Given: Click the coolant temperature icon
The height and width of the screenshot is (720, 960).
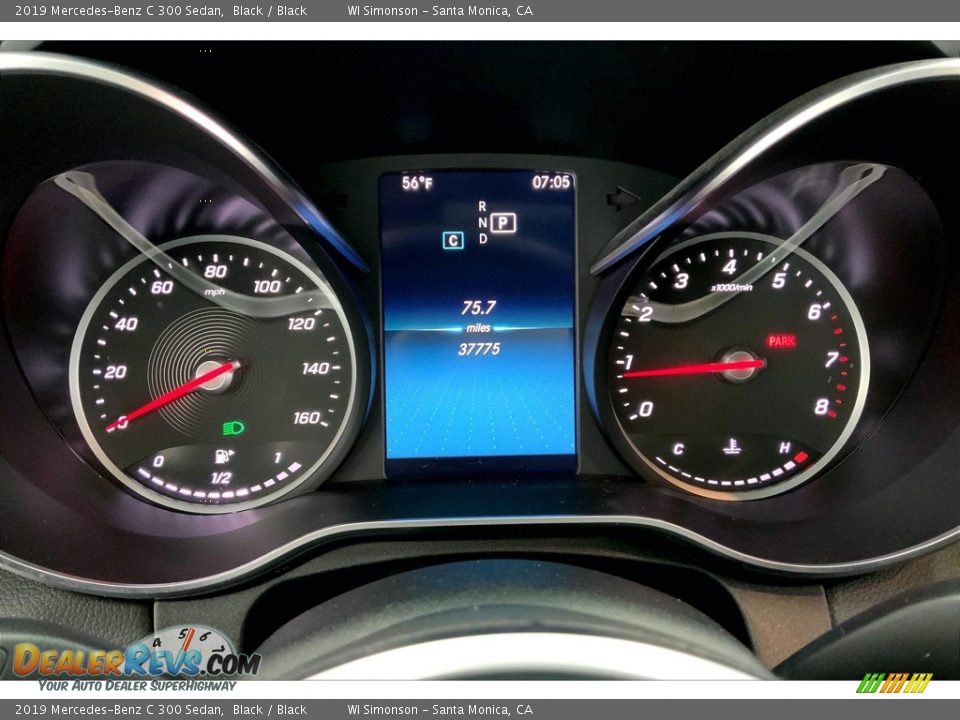Looking at the screenshot, I should (732, 446).
